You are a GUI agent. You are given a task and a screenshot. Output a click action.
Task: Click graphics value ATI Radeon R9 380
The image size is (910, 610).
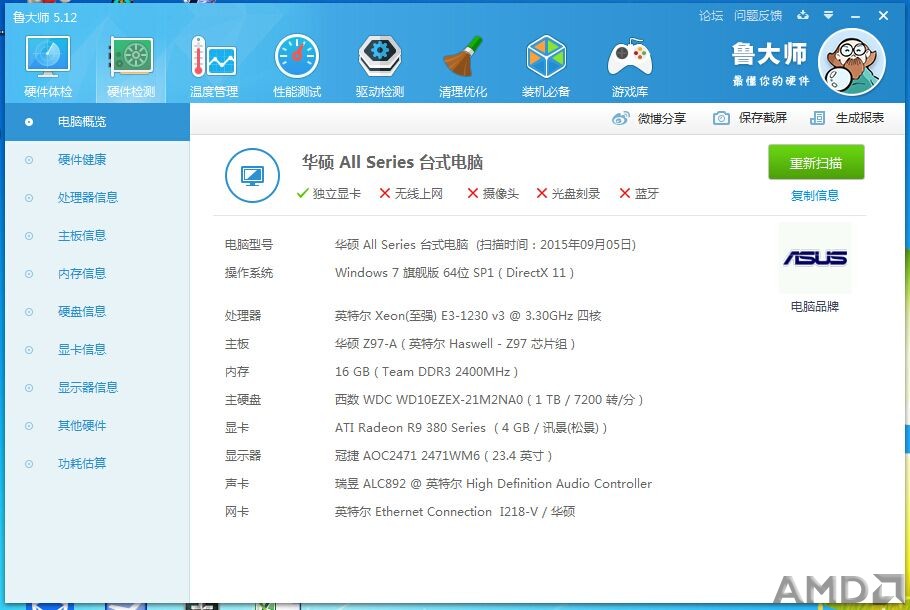click(x=471, y=428)
